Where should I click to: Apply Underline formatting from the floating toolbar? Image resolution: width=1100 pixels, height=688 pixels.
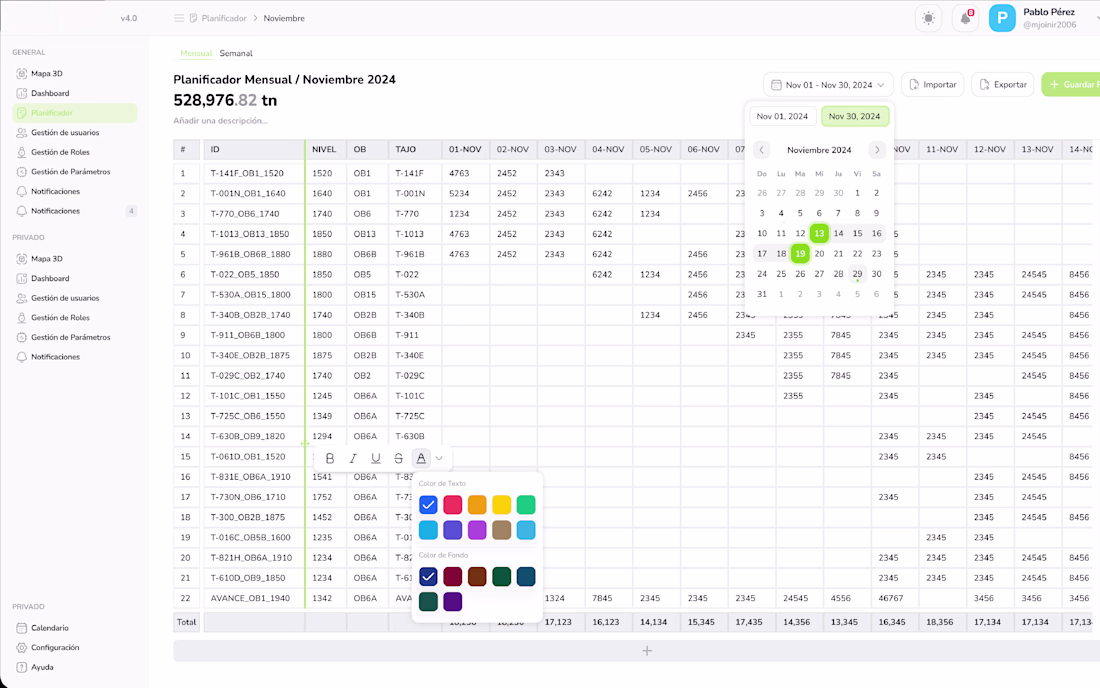click(x=376, y=458)
